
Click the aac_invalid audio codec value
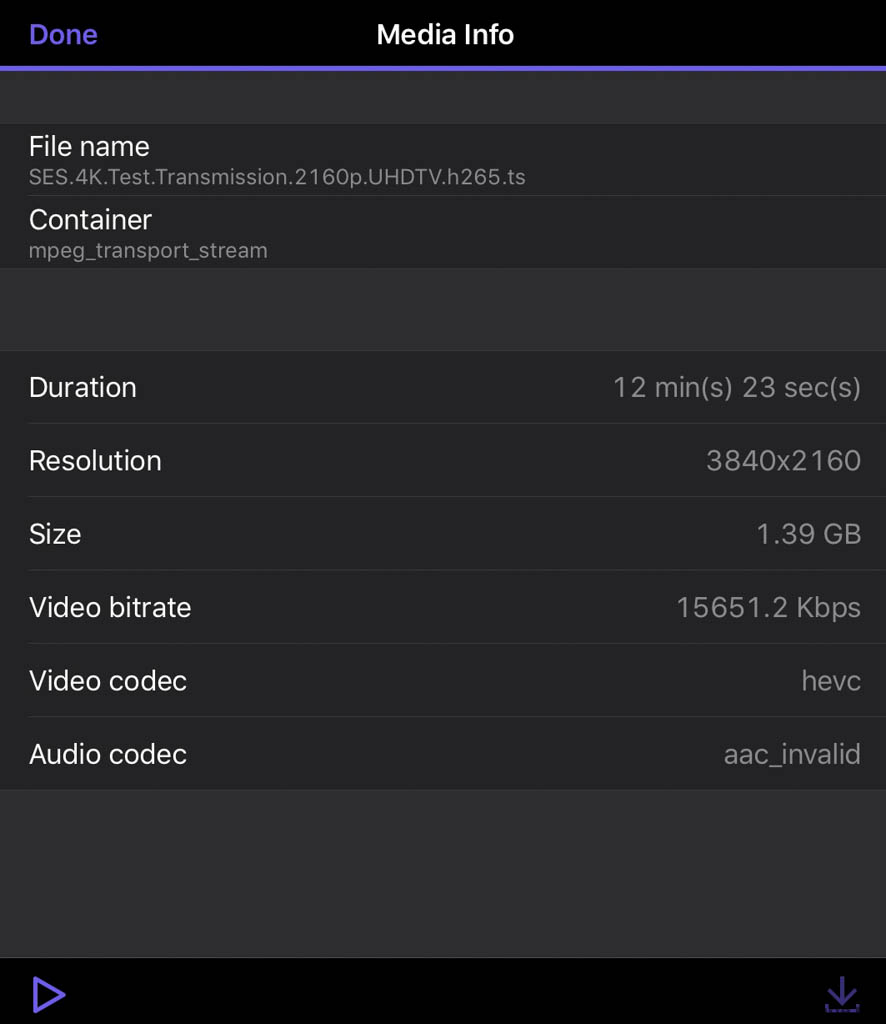click(792, 754)
